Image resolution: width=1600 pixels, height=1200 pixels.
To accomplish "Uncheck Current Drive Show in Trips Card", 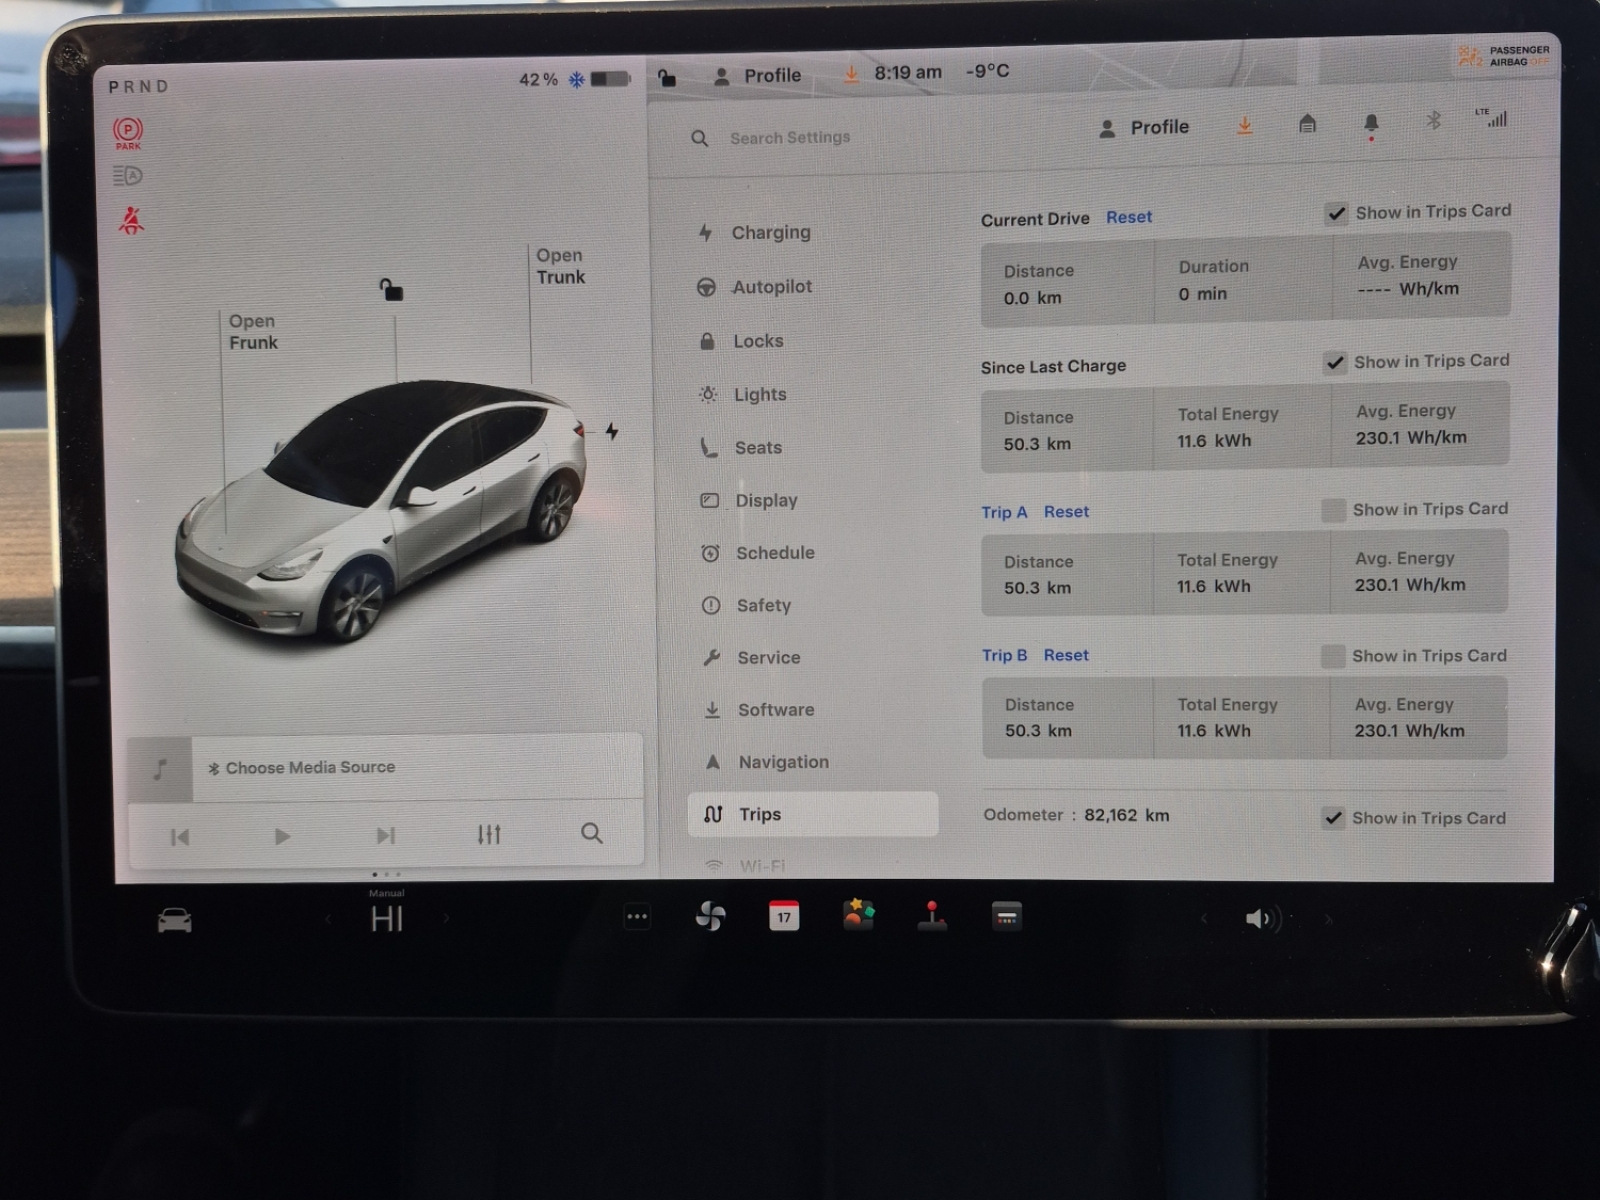I will 1336,214.
